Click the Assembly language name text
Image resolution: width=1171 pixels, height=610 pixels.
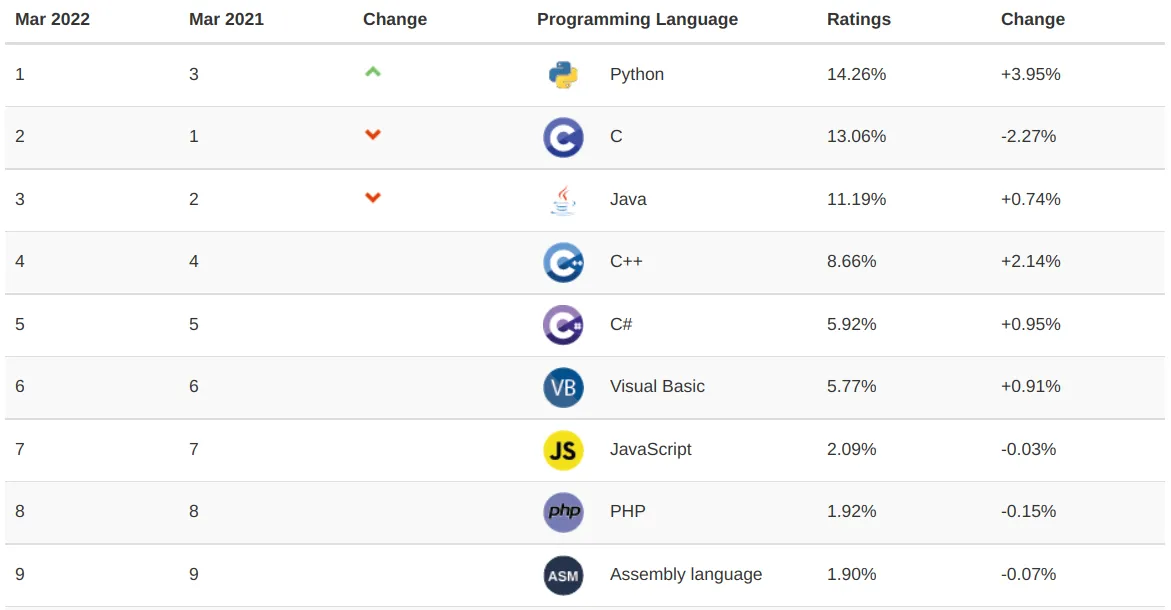click(x=685, y=574)
